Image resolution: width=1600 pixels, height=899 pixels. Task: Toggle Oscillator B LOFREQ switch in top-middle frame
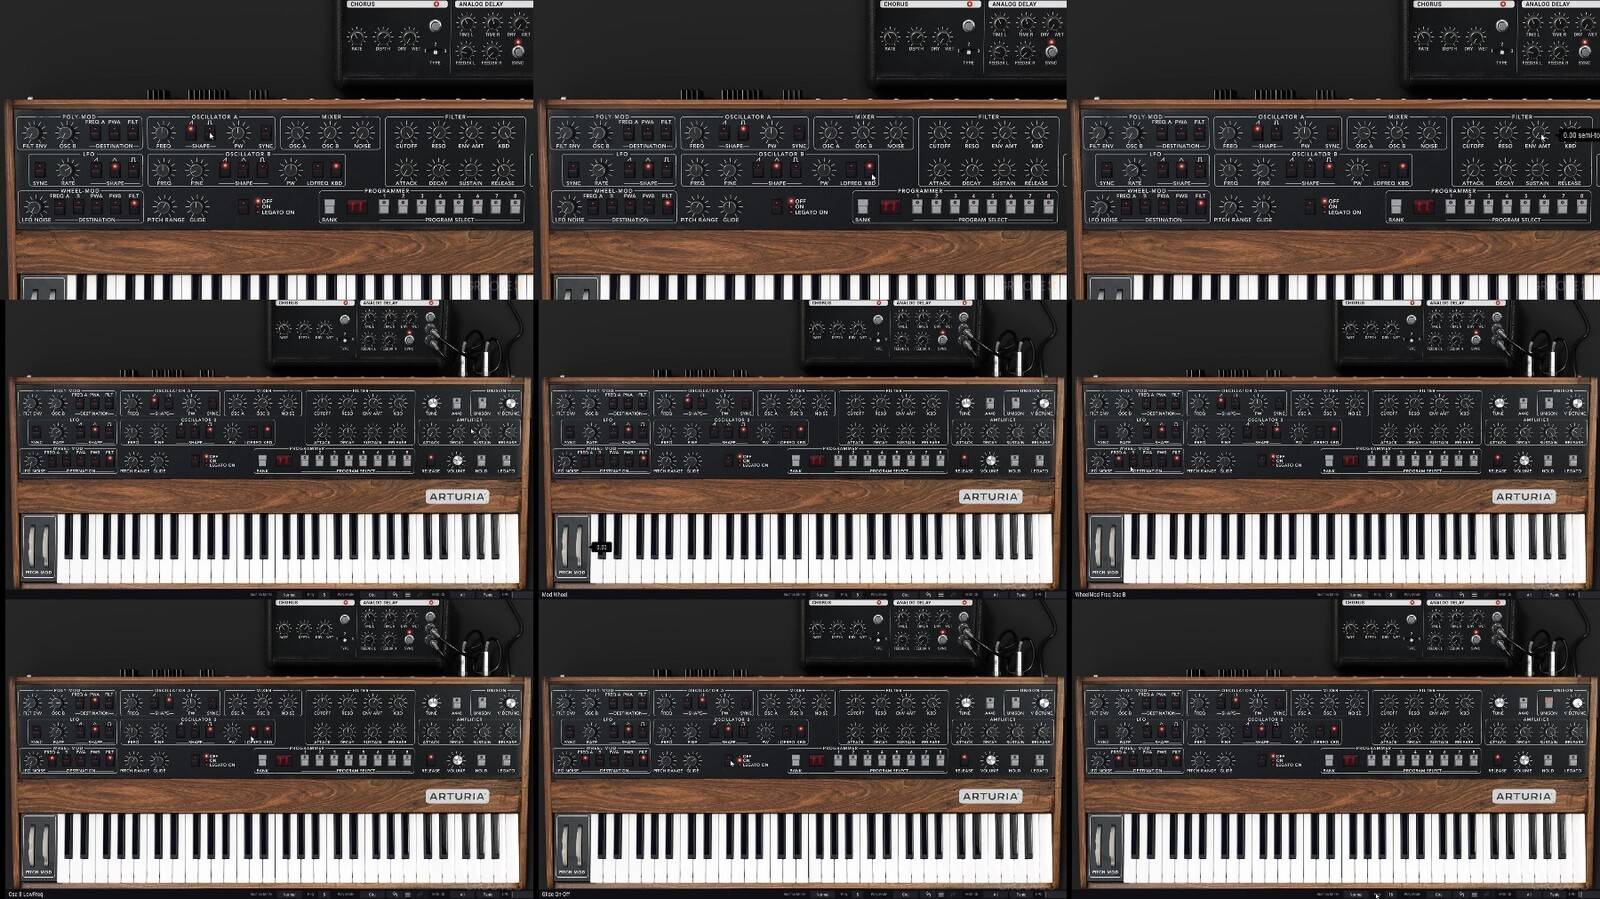coord(850,168)
